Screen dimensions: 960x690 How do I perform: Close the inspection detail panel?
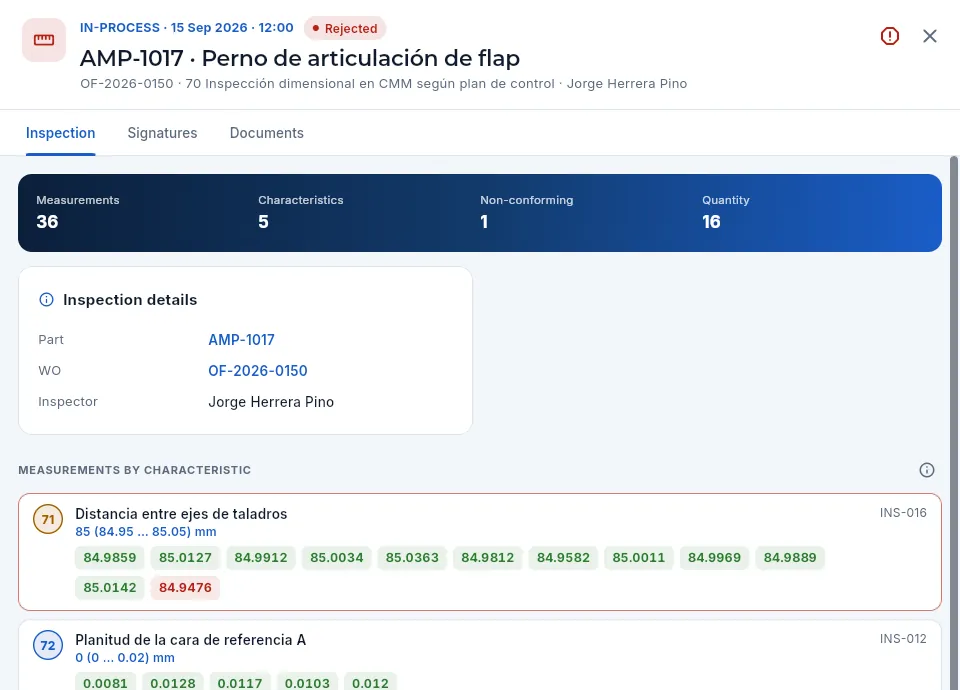point(929,36)
